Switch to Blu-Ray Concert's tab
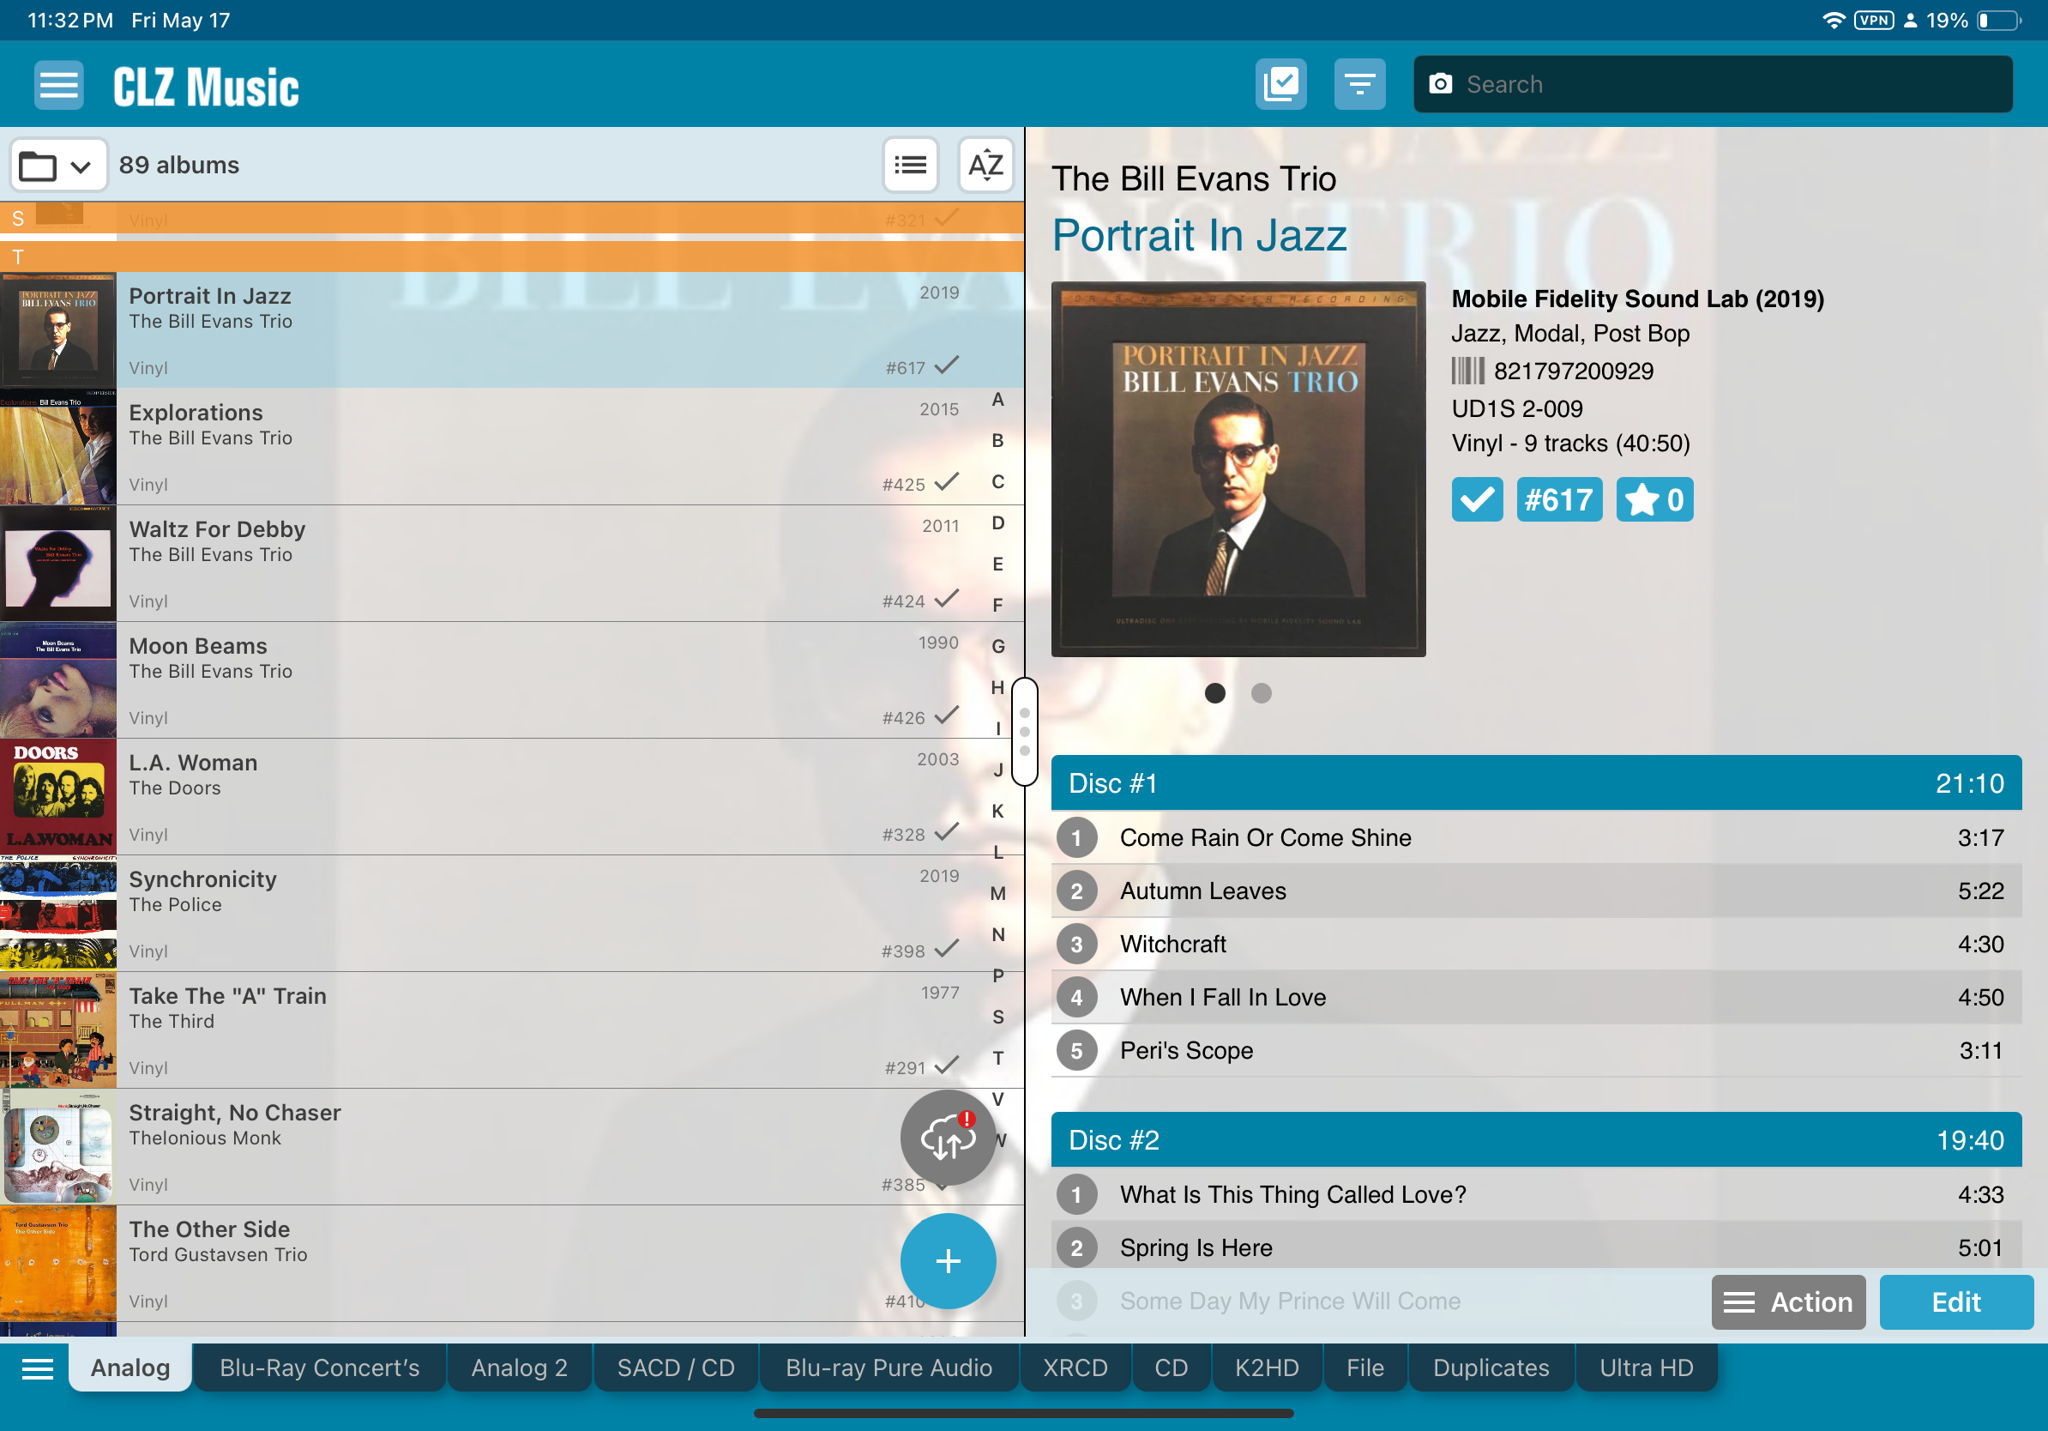 click(x=320, y=1368)
